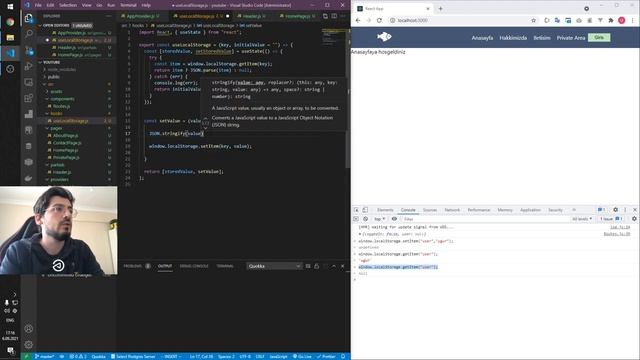This screenshot has height=360, width=640.
Task: Open the console settings gear in DevTools
Action: tap(634, 219)
